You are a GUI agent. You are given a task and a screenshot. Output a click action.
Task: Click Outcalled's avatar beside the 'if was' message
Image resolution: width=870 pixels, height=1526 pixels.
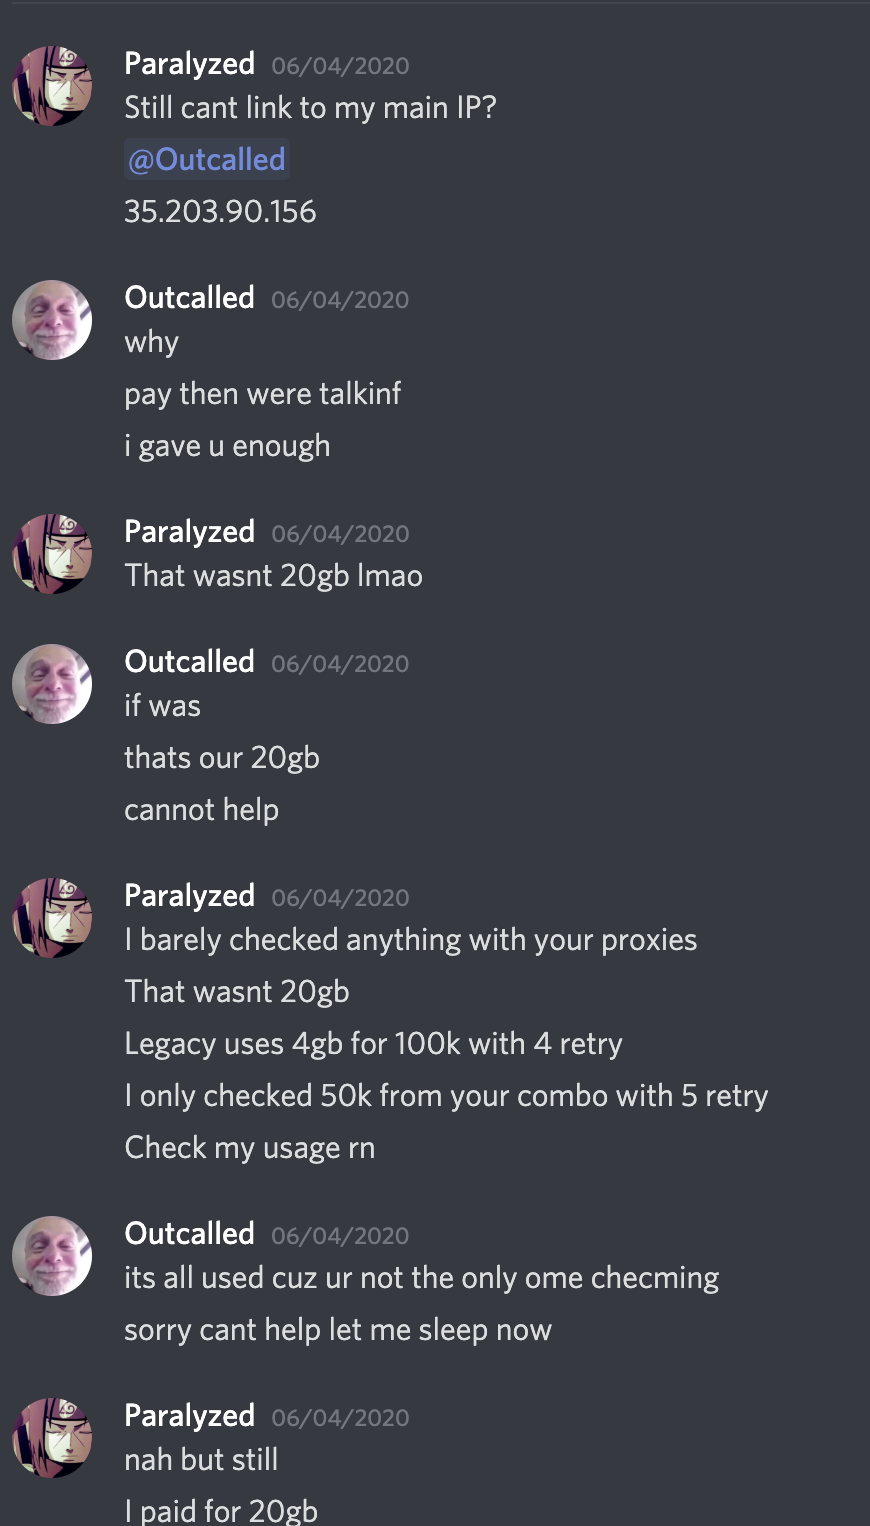click(x=52, y=684)
